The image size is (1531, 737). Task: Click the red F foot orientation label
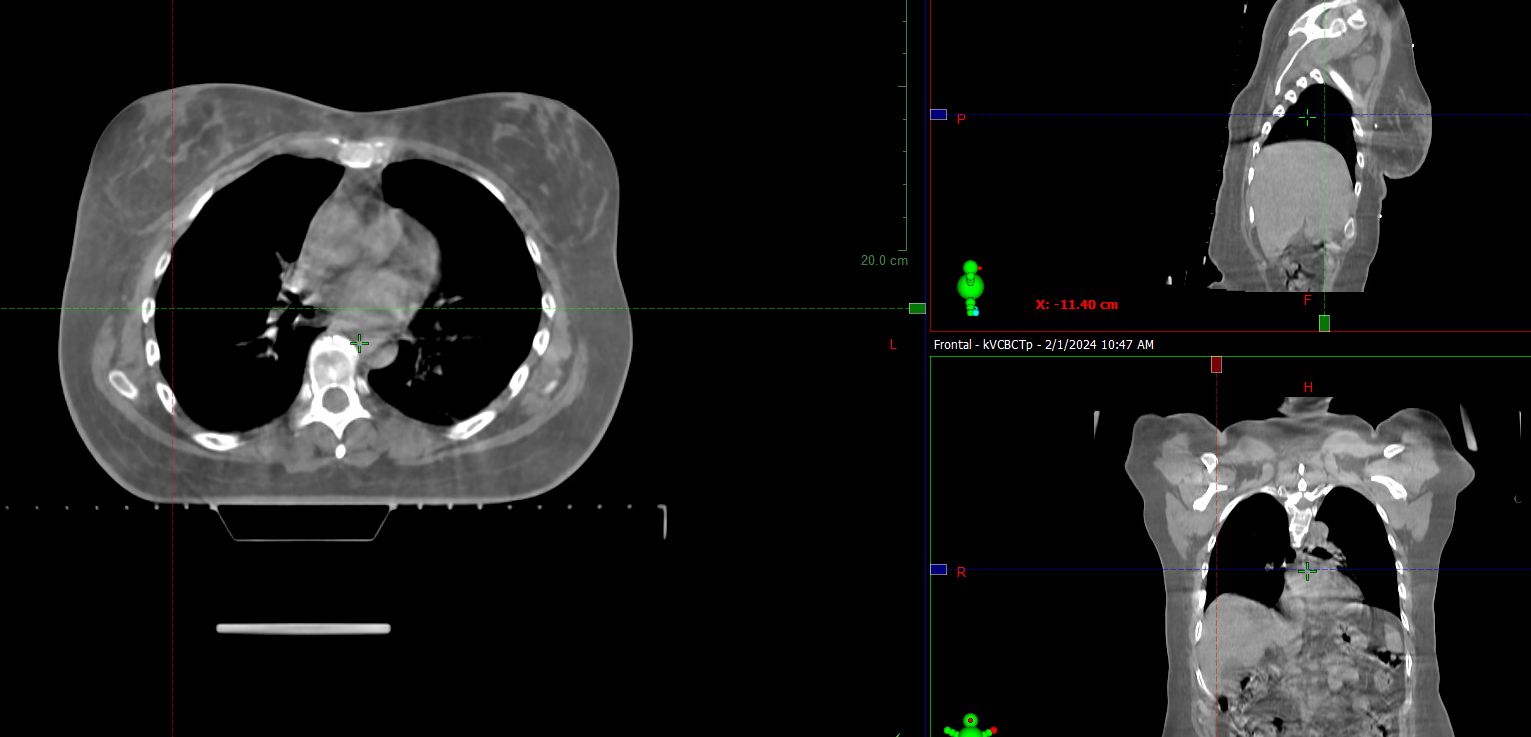1306,300
